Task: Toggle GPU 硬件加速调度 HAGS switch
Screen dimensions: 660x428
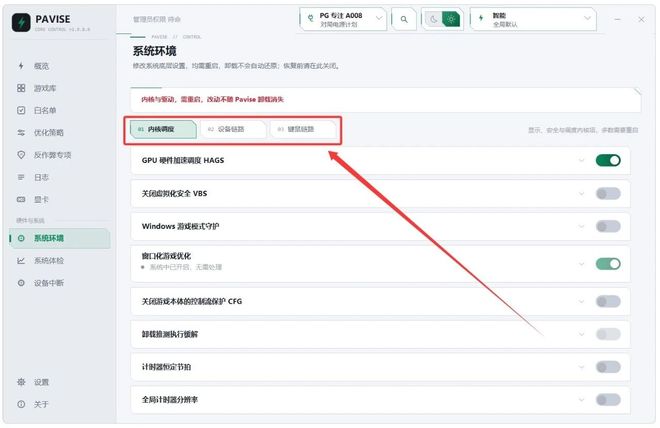Action: pyautogui.click(x=608, y=160)
